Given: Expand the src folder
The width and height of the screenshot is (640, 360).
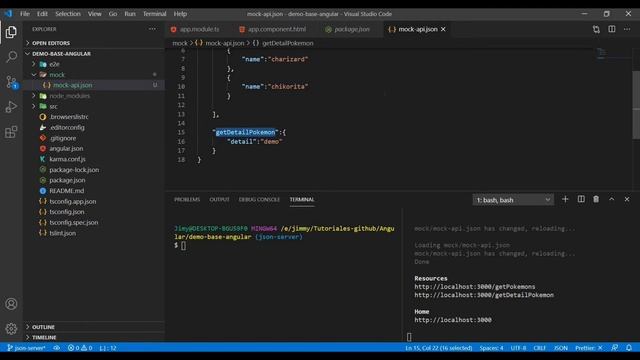Looking at the screenshot, I should point(53,106).
